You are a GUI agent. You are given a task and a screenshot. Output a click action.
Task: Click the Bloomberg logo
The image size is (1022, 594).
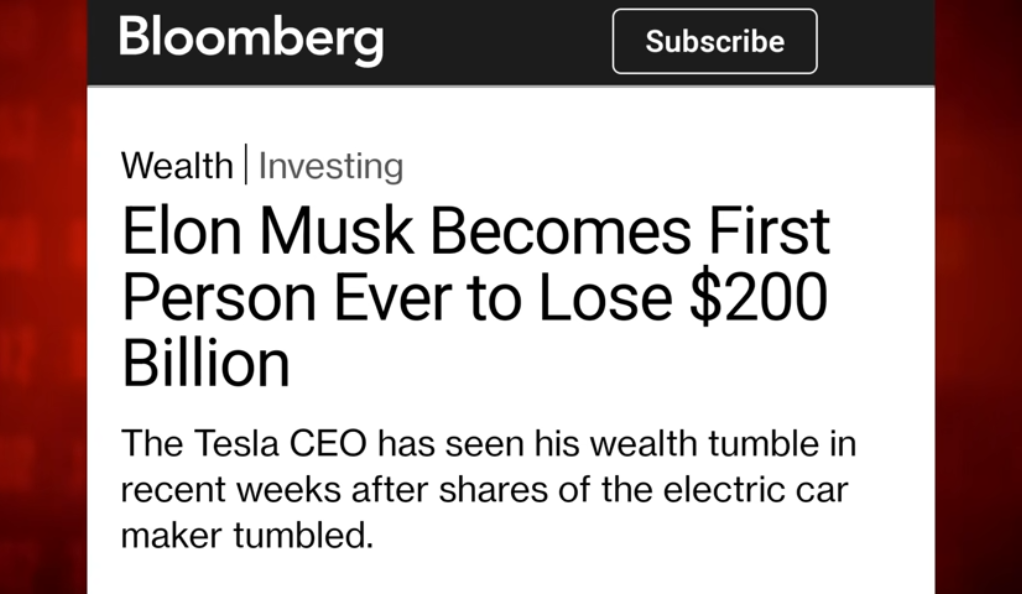252,40
